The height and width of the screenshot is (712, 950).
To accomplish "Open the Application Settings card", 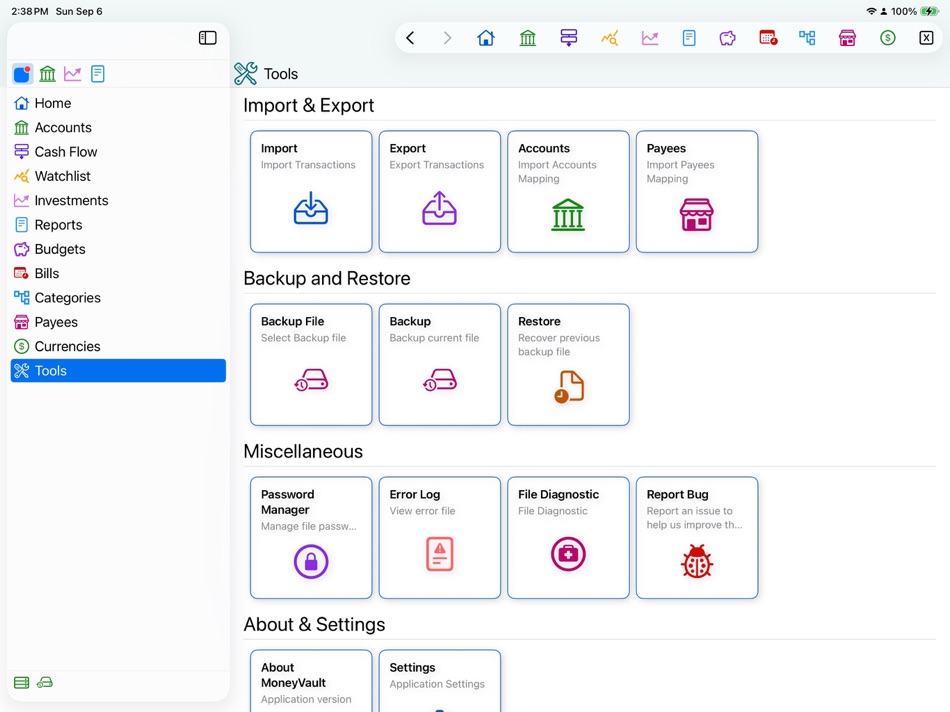I will coord(439,681).
